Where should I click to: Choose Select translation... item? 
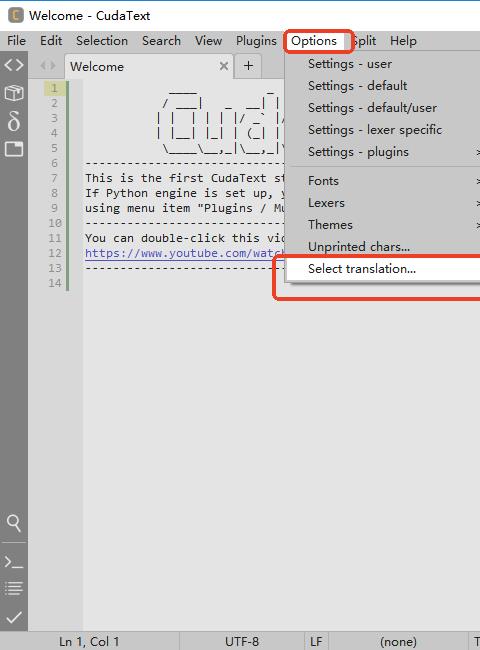coord(383,269)
